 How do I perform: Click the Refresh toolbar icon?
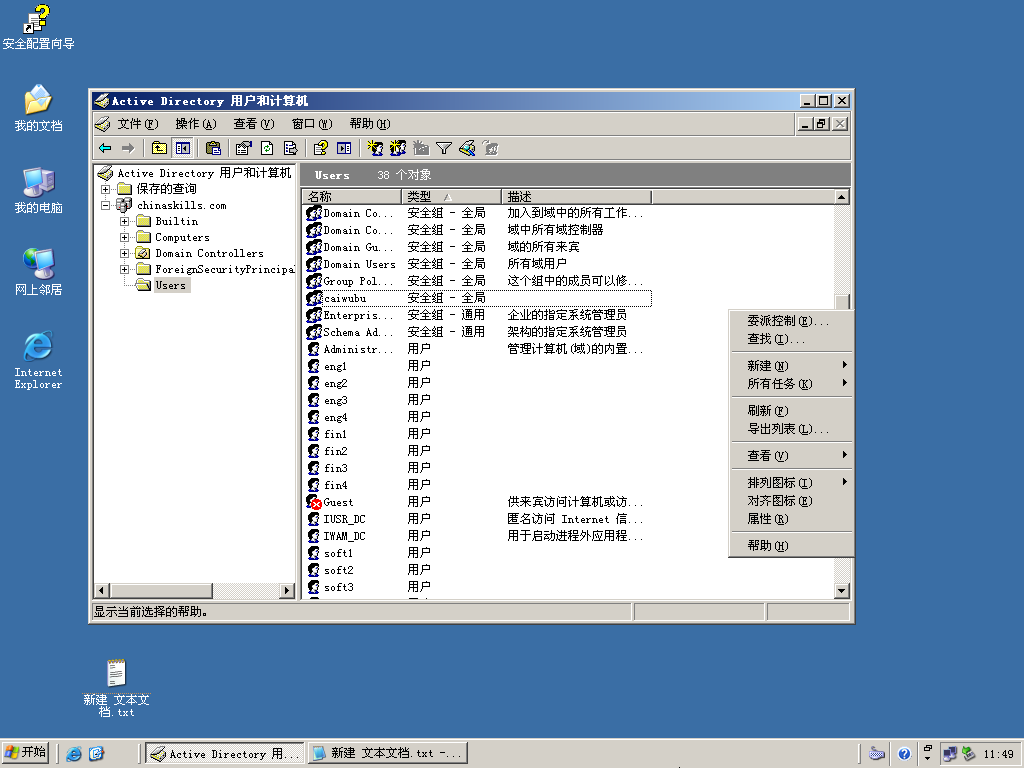[x=266, y=148]
